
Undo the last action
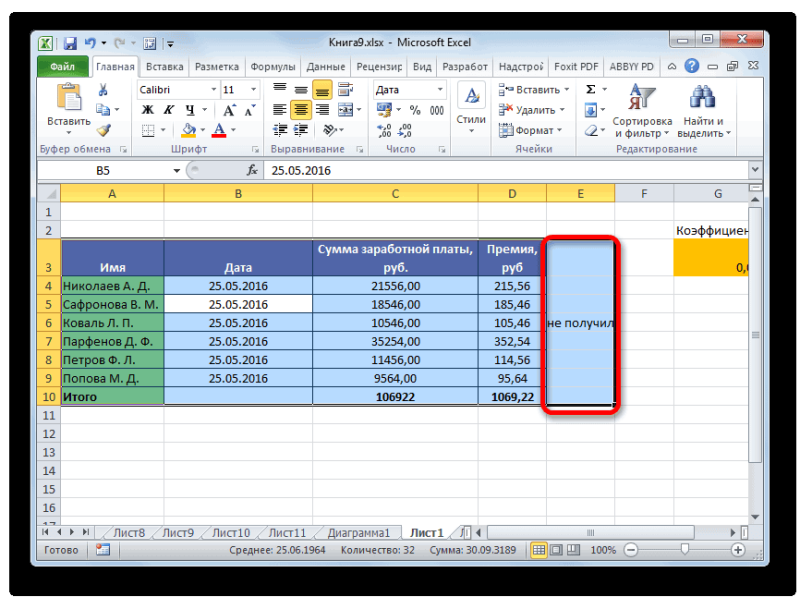(x=90, y=43)
